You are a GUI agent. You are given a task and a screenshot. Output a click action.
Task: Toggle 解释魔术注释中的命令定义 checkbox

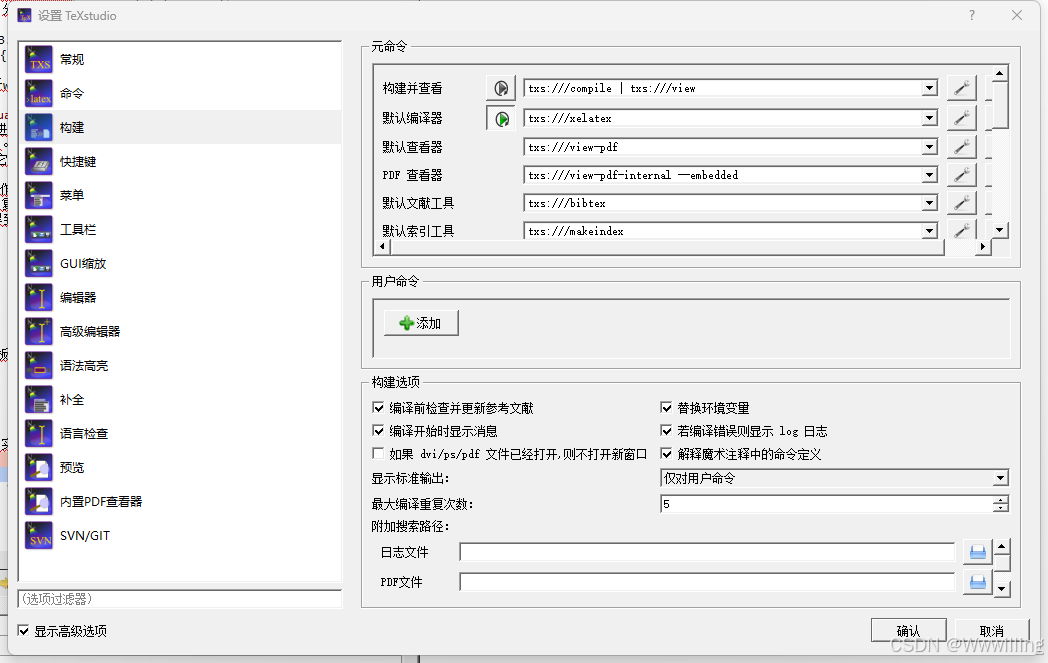[x=666, y=454]
